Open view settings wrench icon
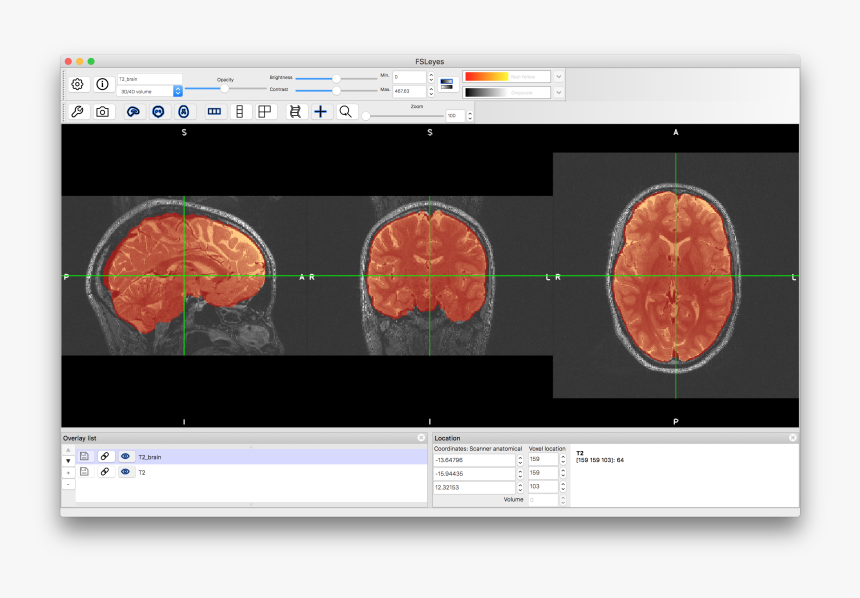The width and height of the screenshot is (860, 598). point(78,112)
